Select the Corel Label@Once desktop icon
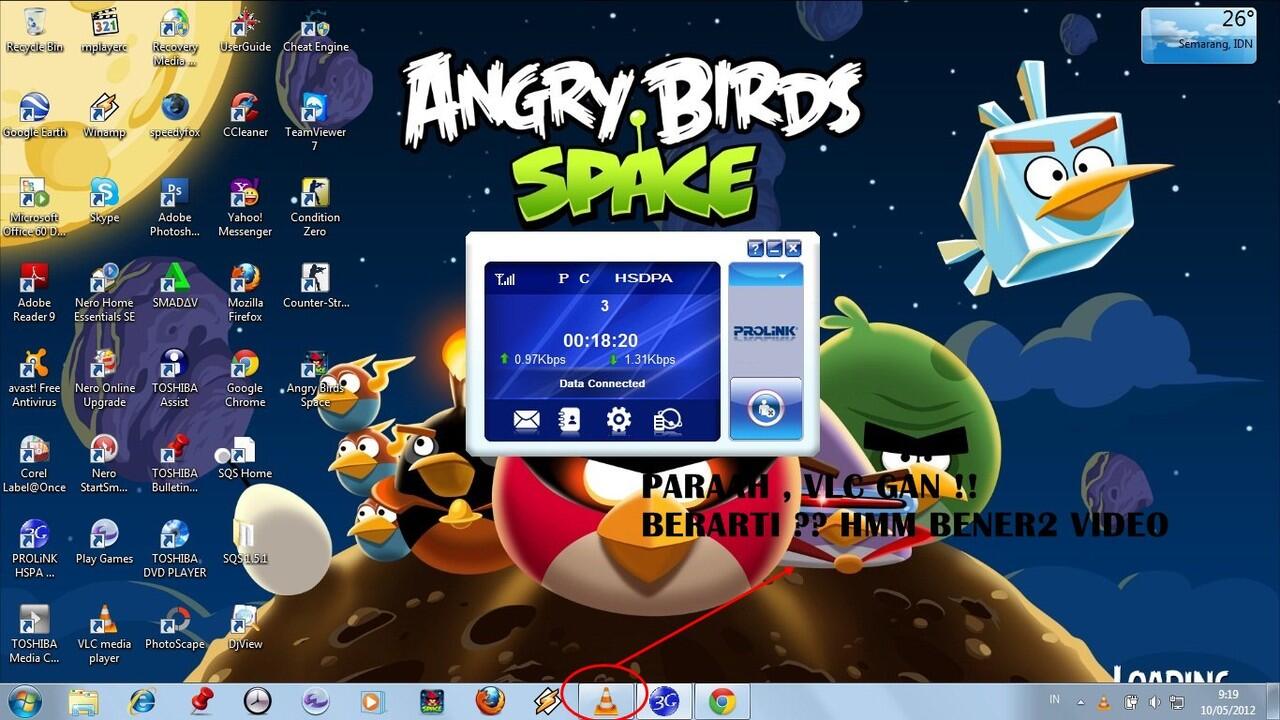 click(35, 464)
